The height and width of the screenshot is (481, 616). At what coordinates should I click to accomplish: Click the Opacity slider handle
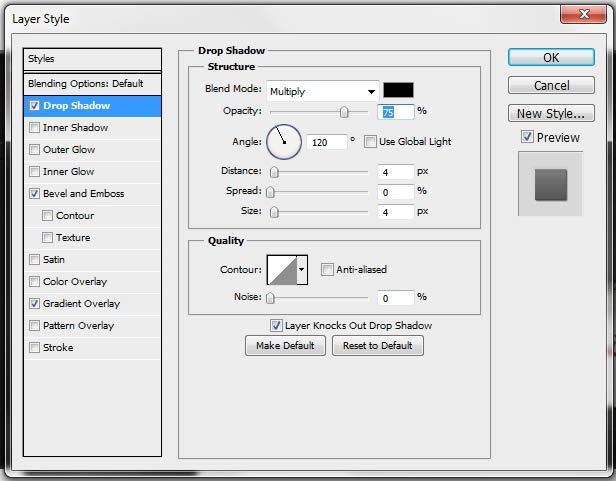(x=344, y=112)
